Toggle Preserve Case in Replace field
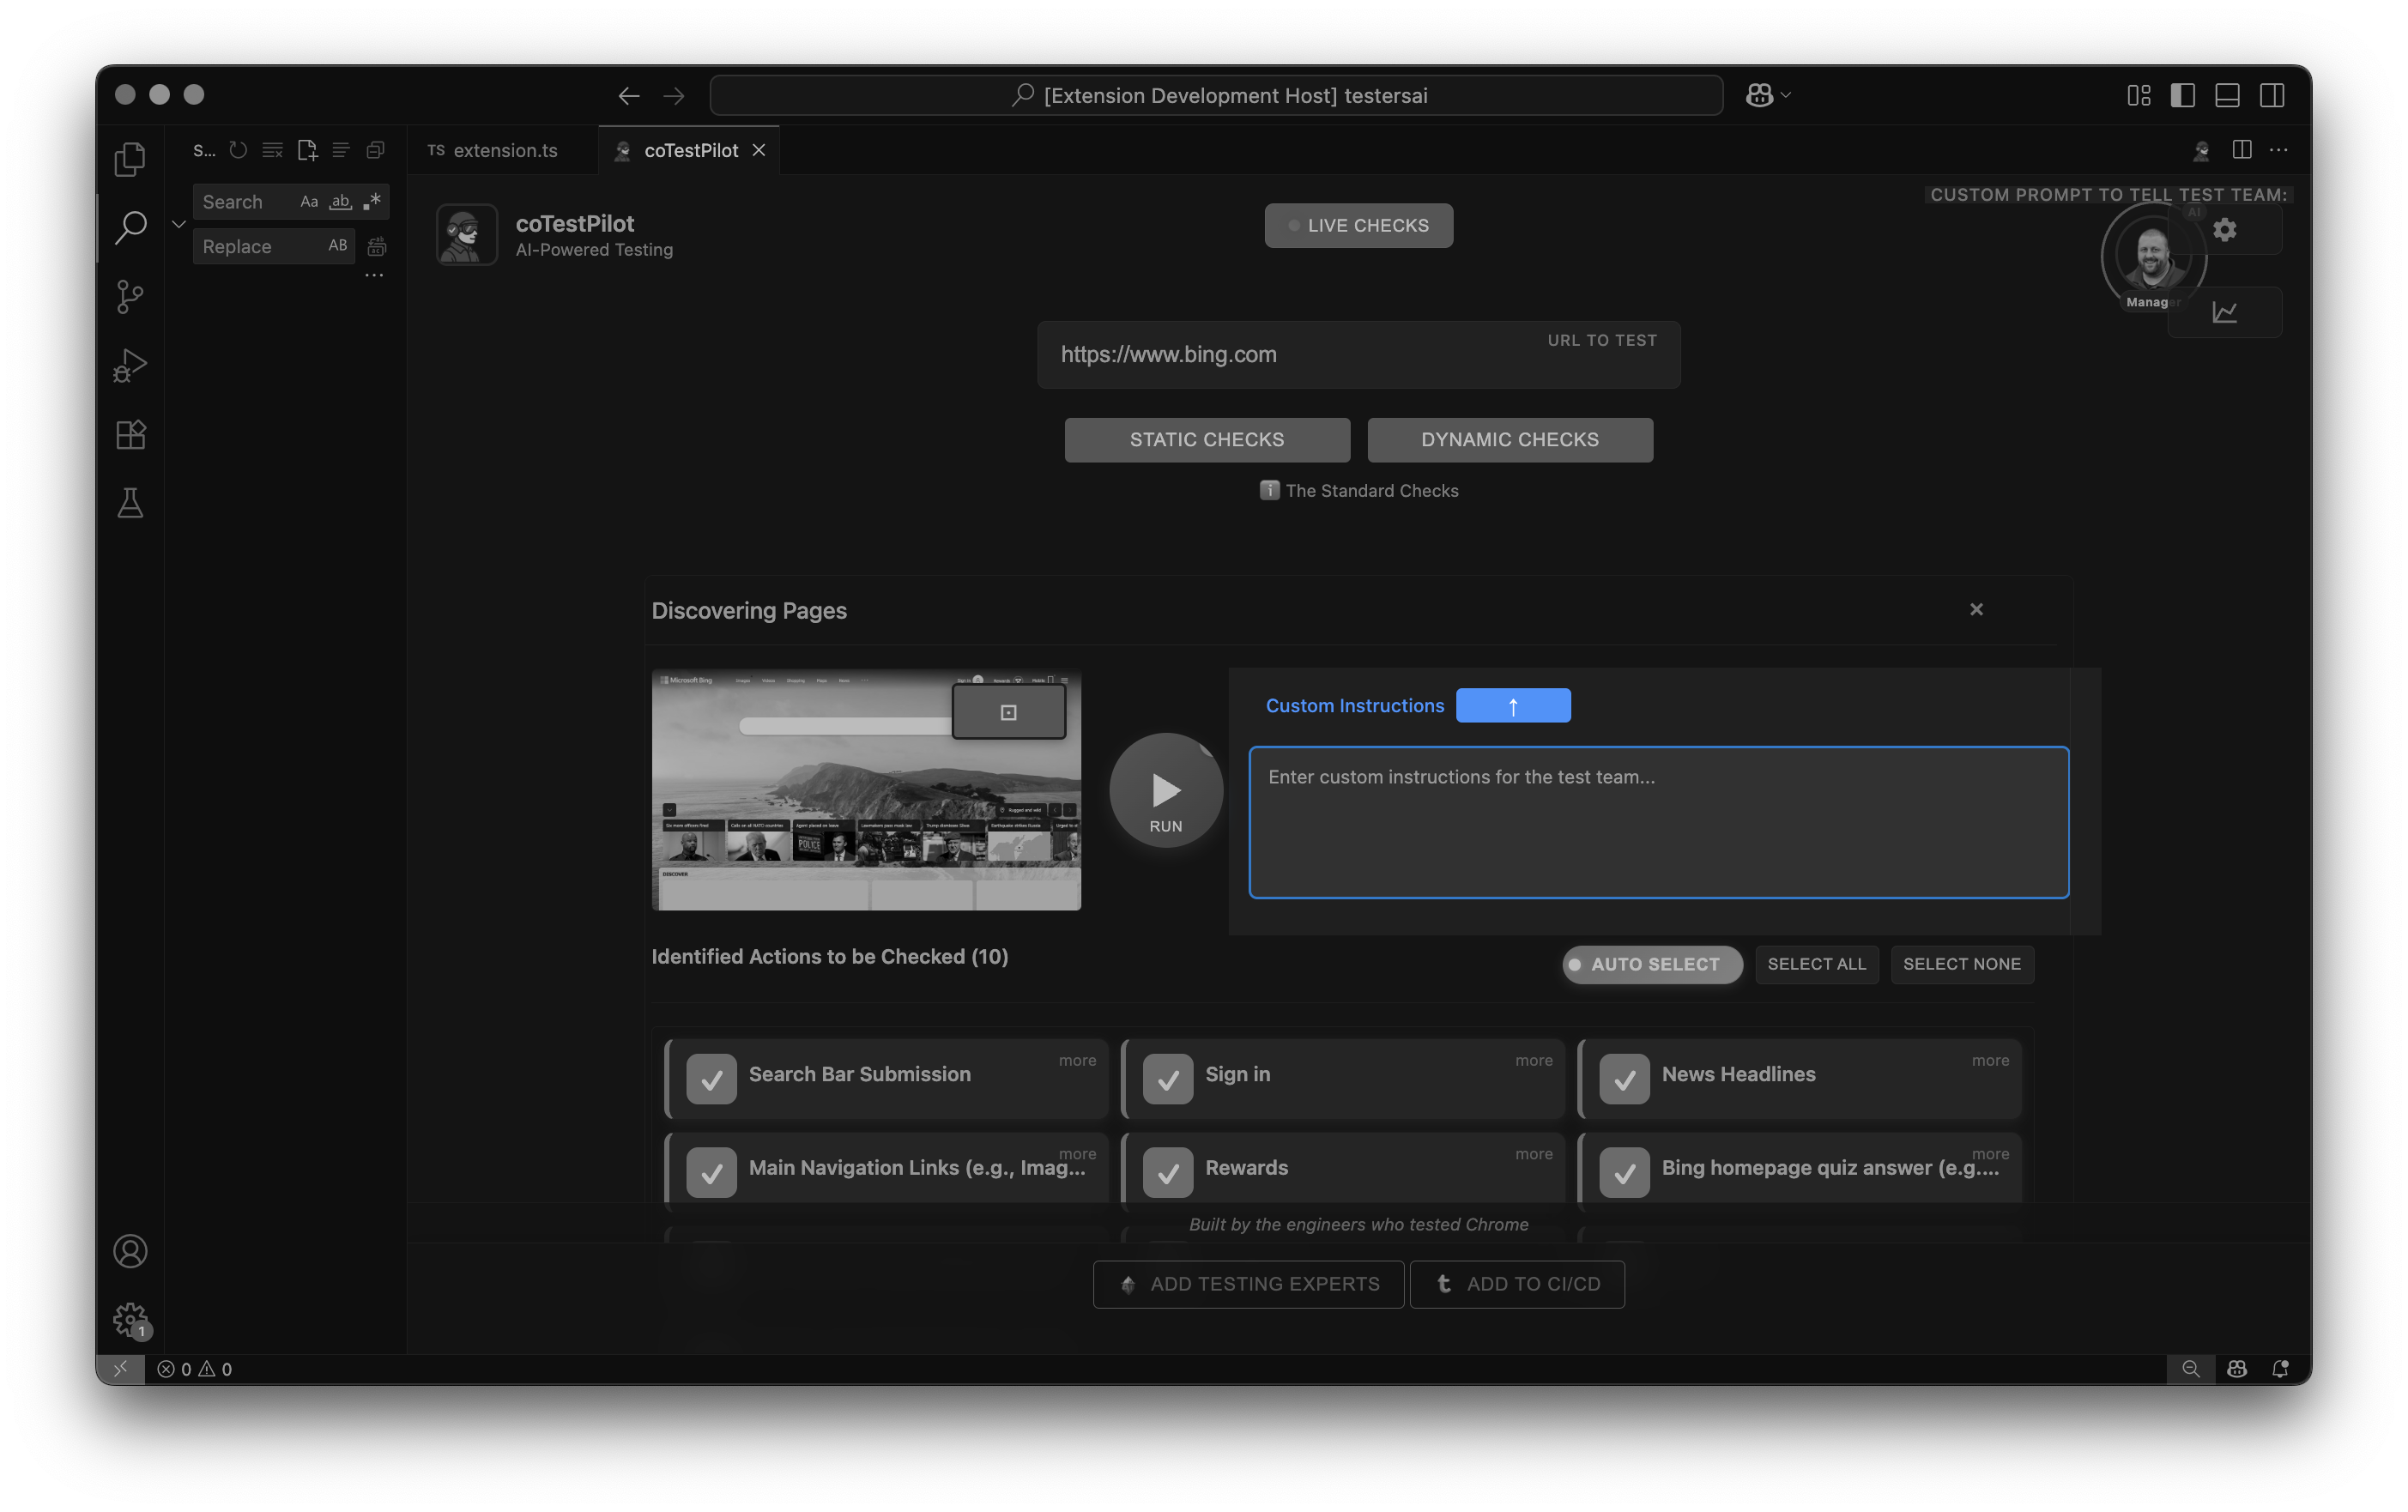 338,246
